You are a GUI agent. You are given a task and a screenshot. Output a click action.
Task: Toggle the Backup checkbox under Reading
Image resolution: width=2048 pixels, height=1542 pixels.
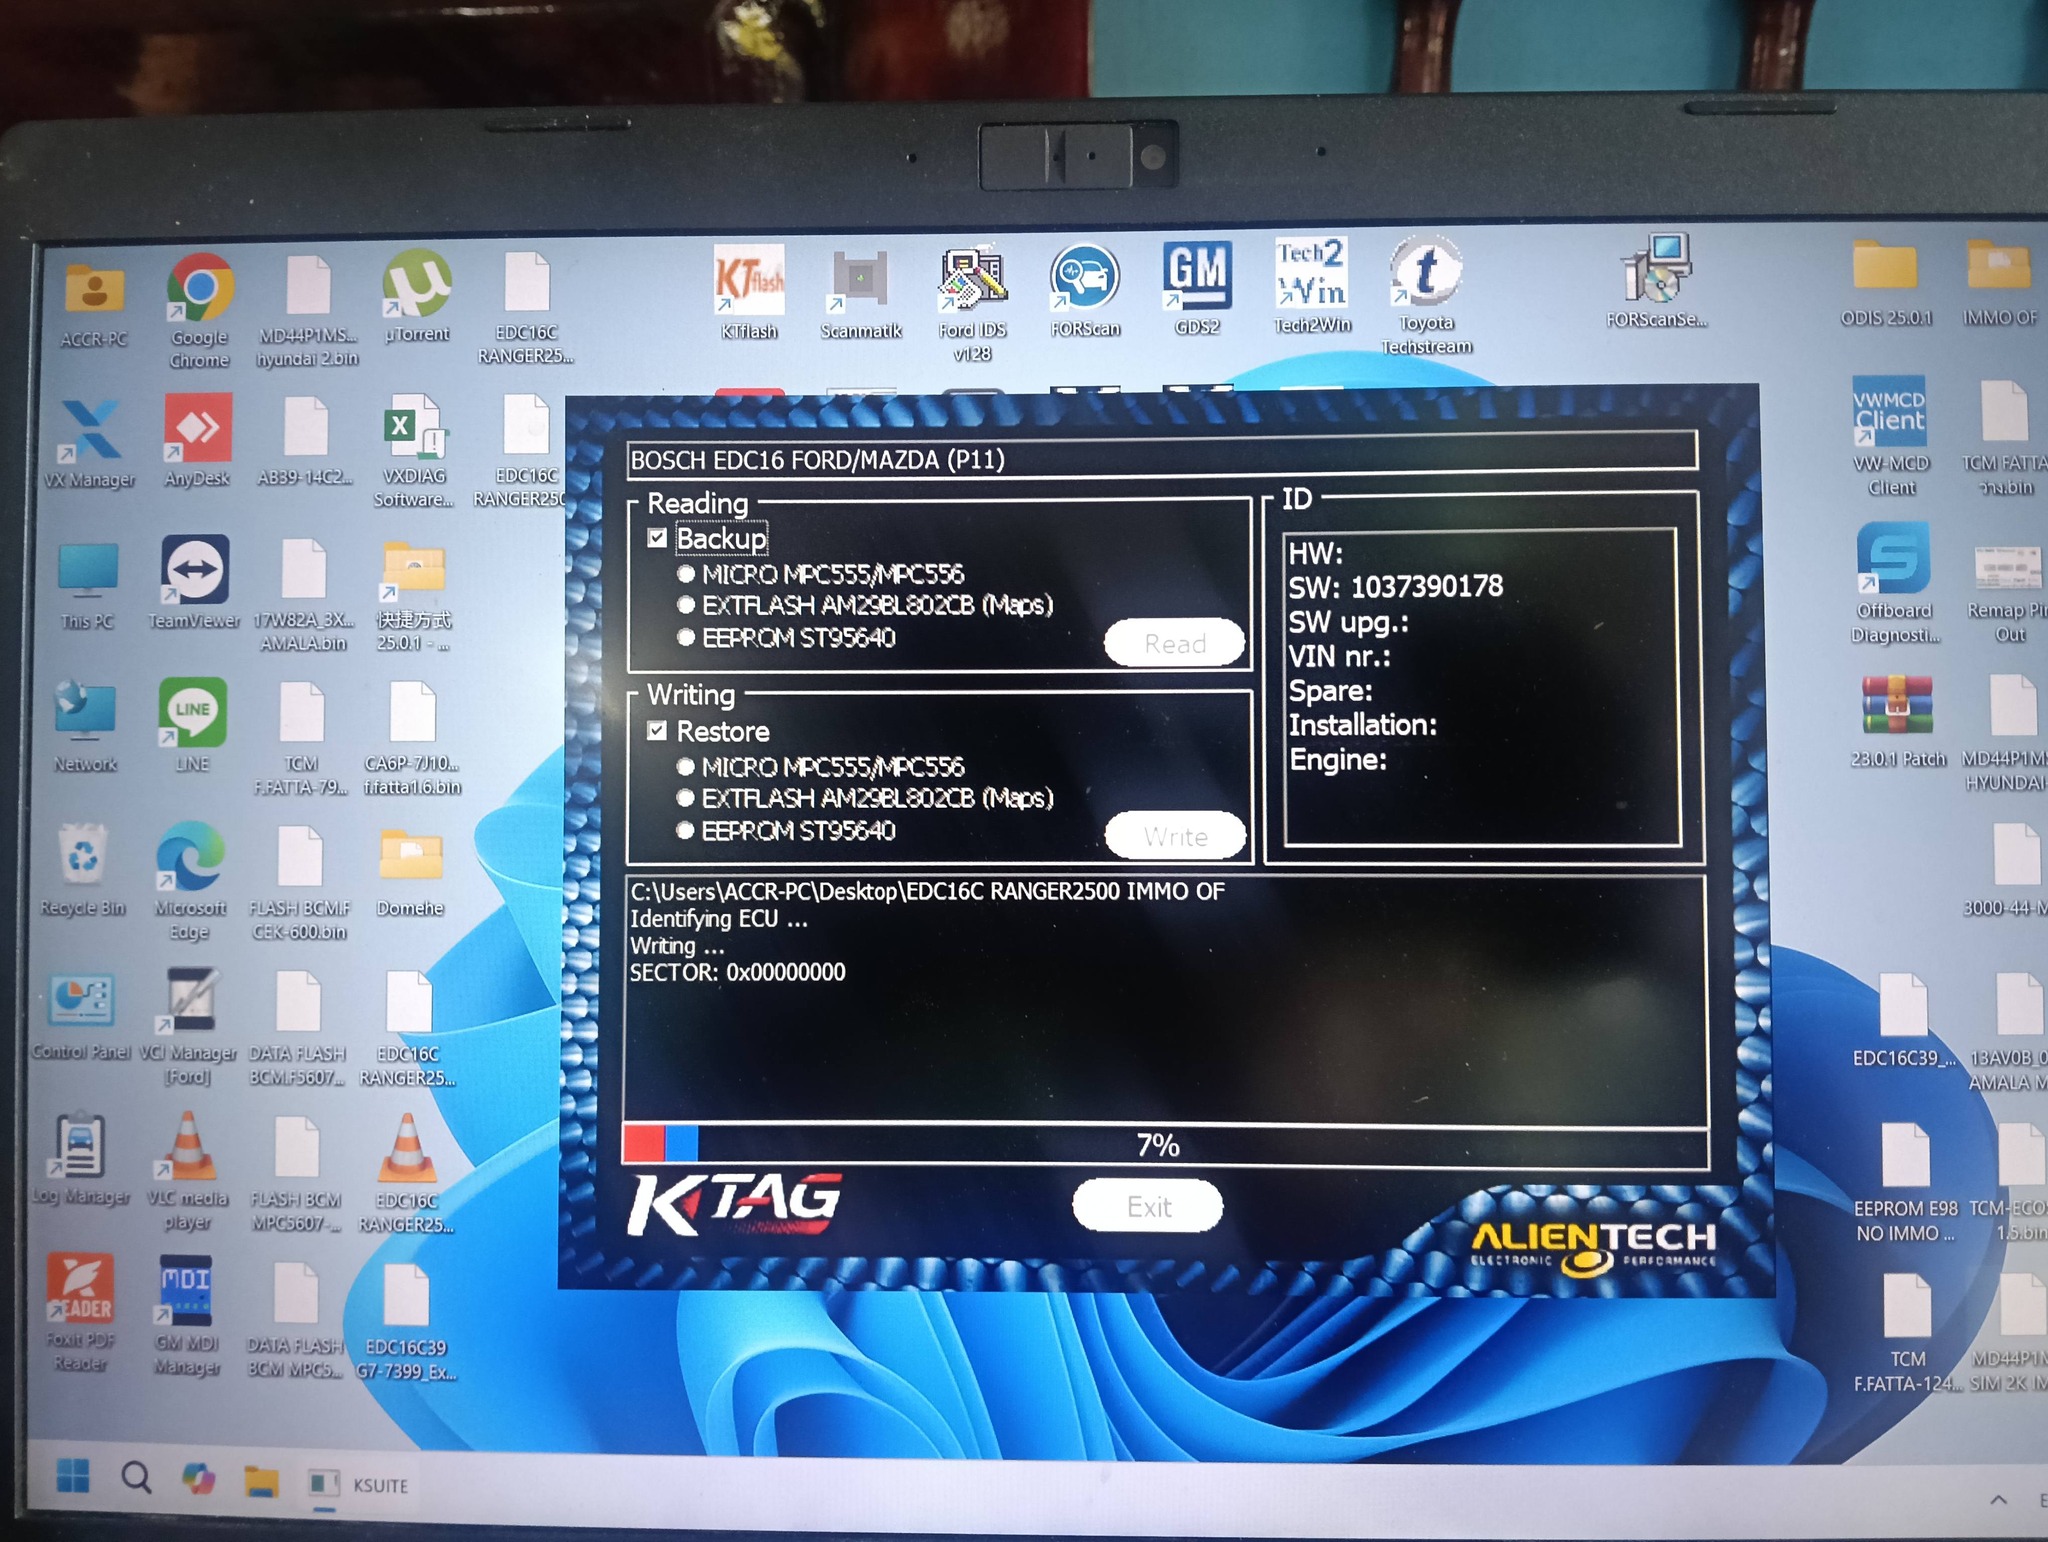pos(657,538)
